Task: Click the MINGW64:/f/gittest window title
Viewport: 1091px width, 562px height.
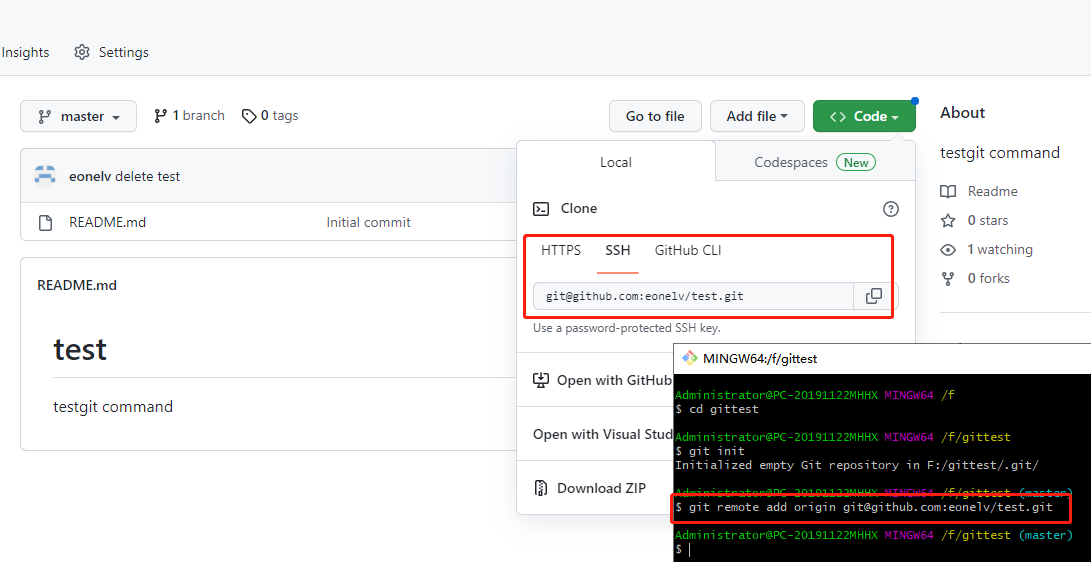Action: tap(760, 359)
